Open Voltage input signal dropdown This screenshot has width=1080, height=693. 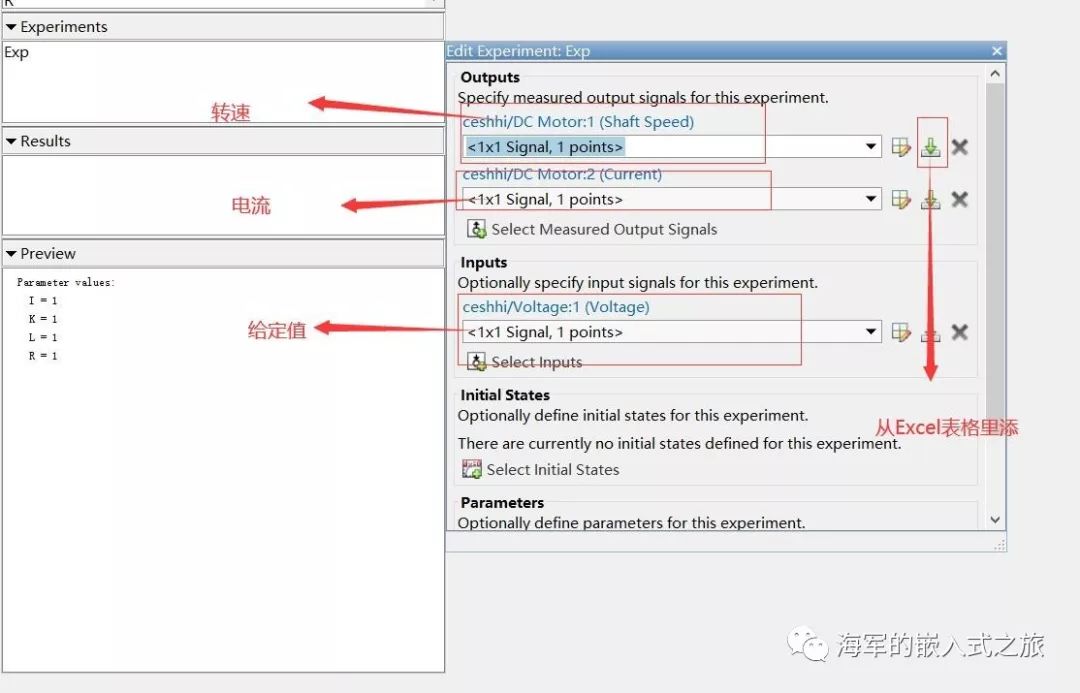(x=871, y=332)
